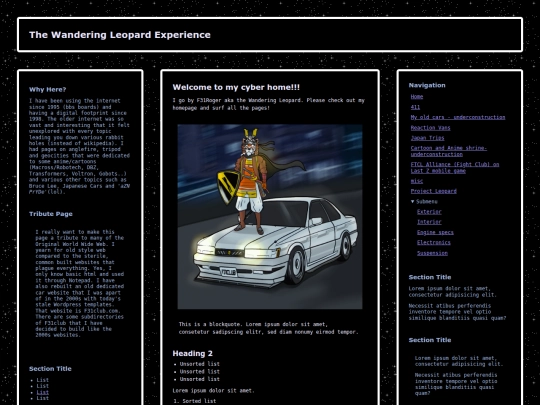
Task: Click the blockquote text starting 'This is a blockquote'
Action: pyautogui.click(x=269, y=328)
